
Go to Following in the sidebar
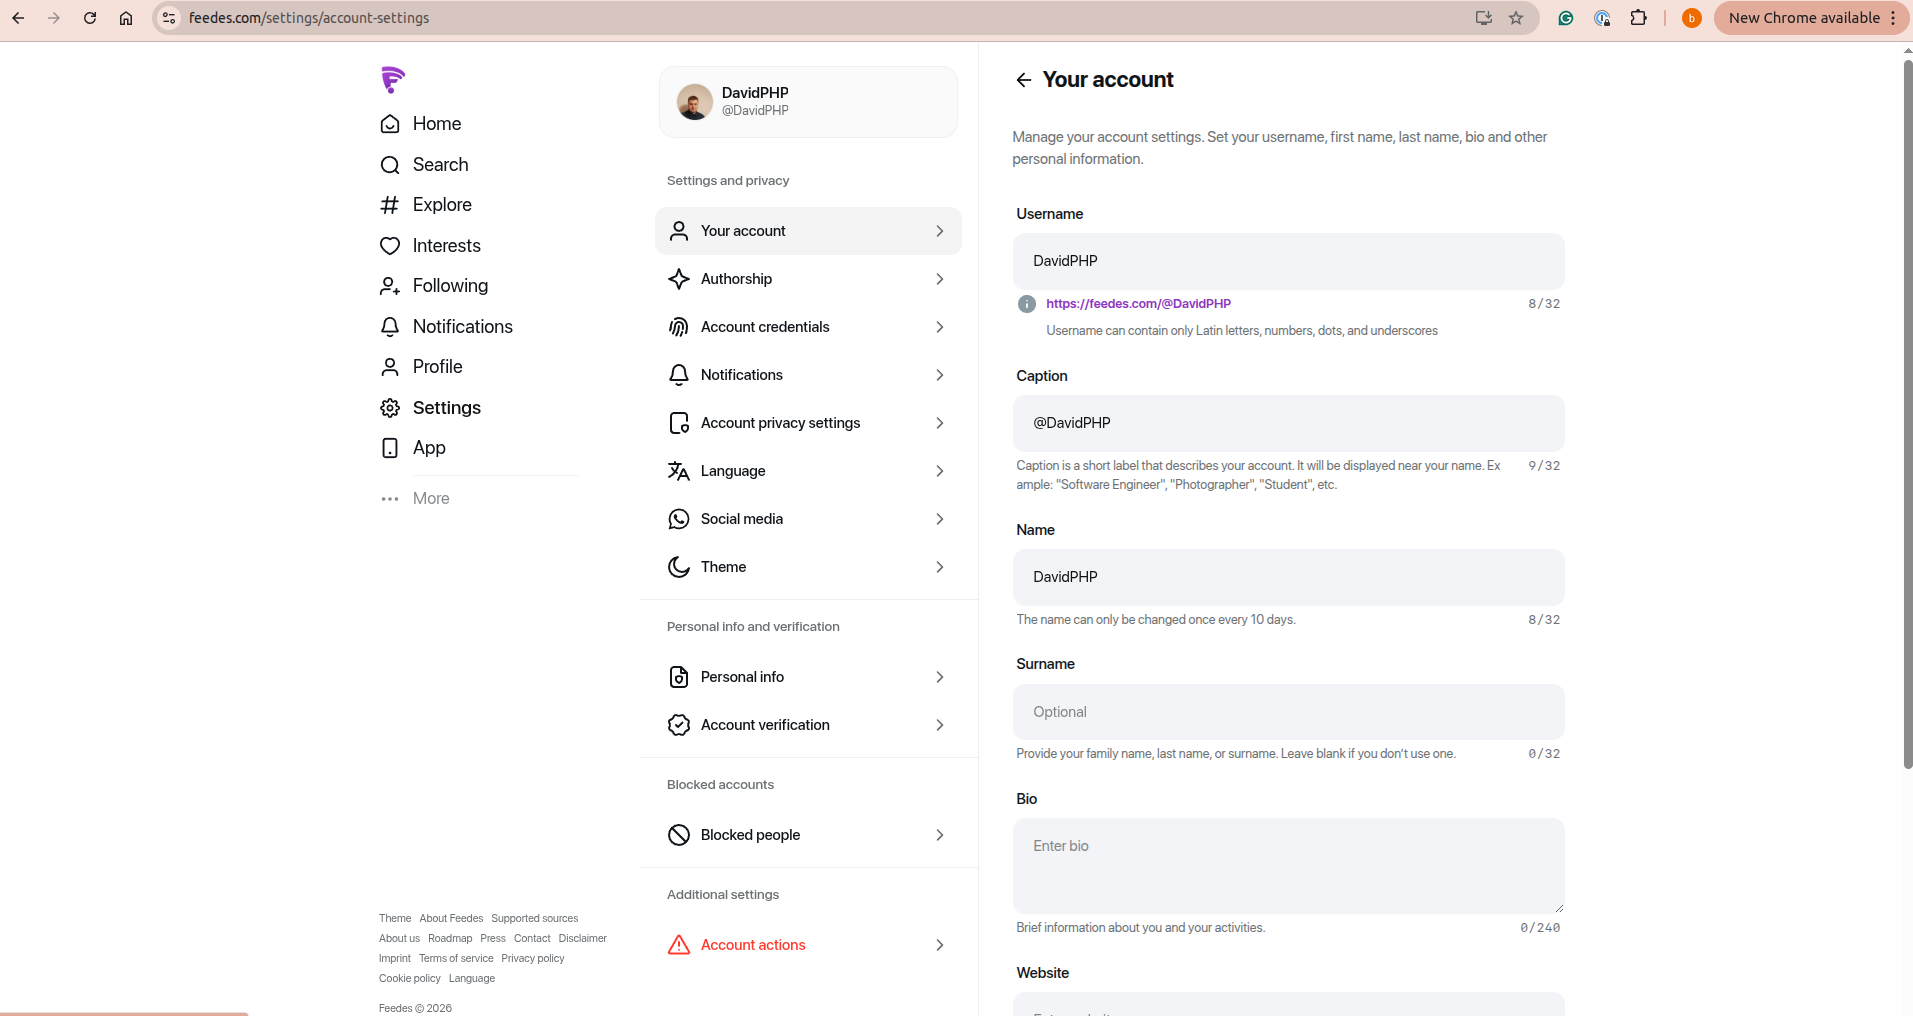pos(450,286)
